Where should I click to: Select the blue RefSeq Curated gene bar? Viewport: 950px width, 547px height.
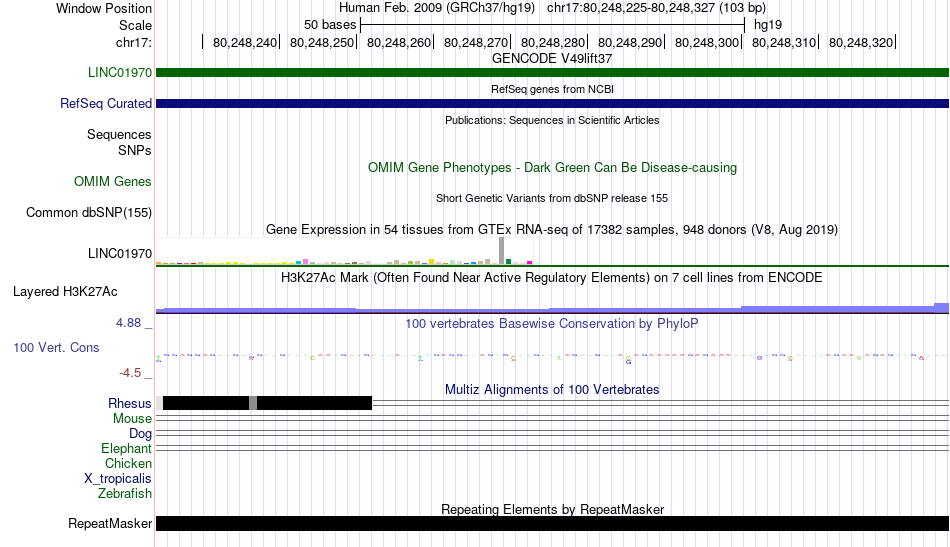point(552,104)
